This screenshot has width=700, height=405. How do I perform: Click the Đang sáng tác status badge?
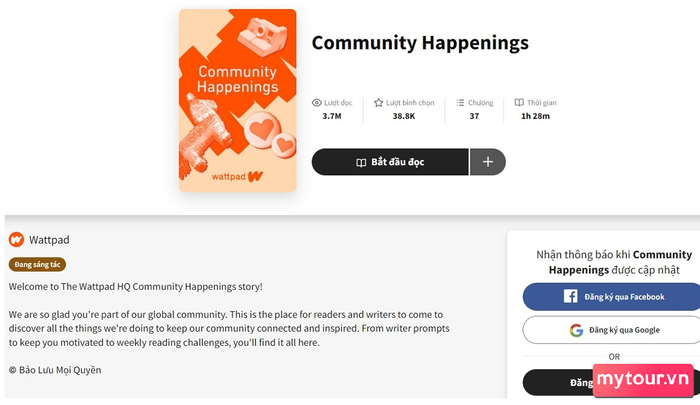tap(38, 264)
